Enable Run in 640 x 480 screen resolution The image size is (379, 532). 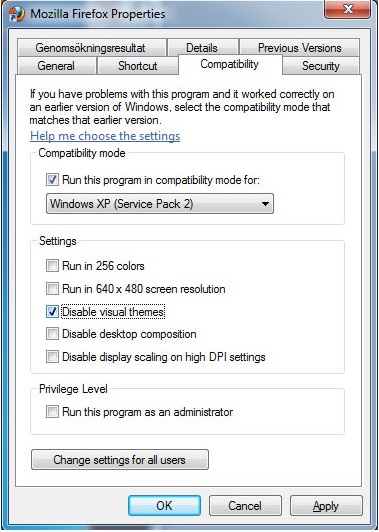pyautogui.click(x=52, y=289)
